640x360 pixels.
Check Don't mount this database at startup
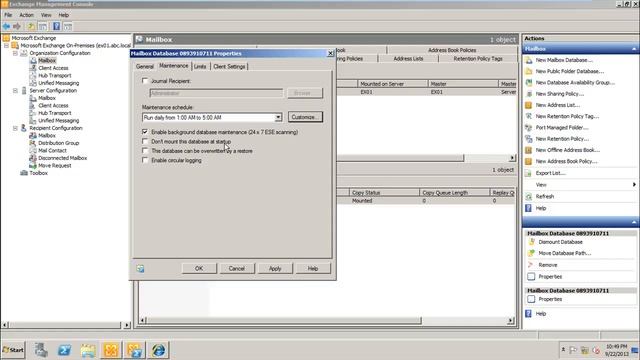coord(145,141)
